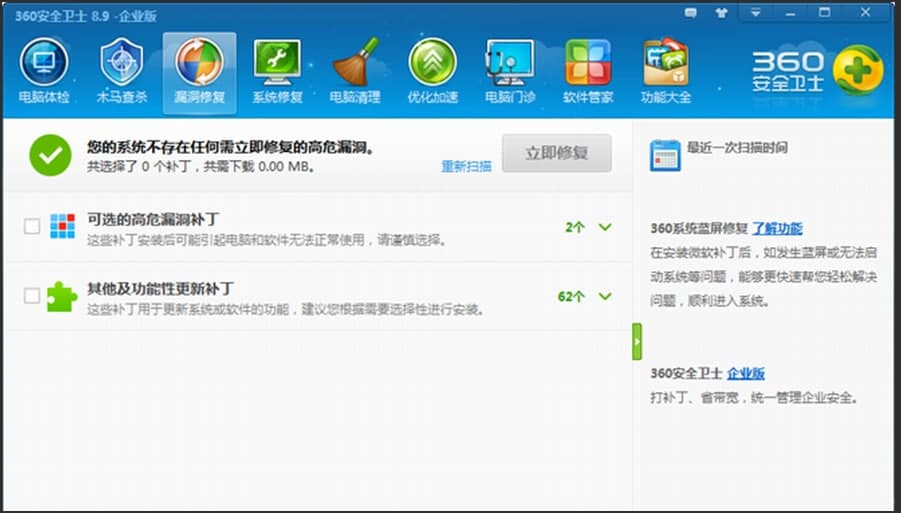Open 电脑体检 computer checkup
This screenshot has width=901, height=513.
tap(44, 72)
